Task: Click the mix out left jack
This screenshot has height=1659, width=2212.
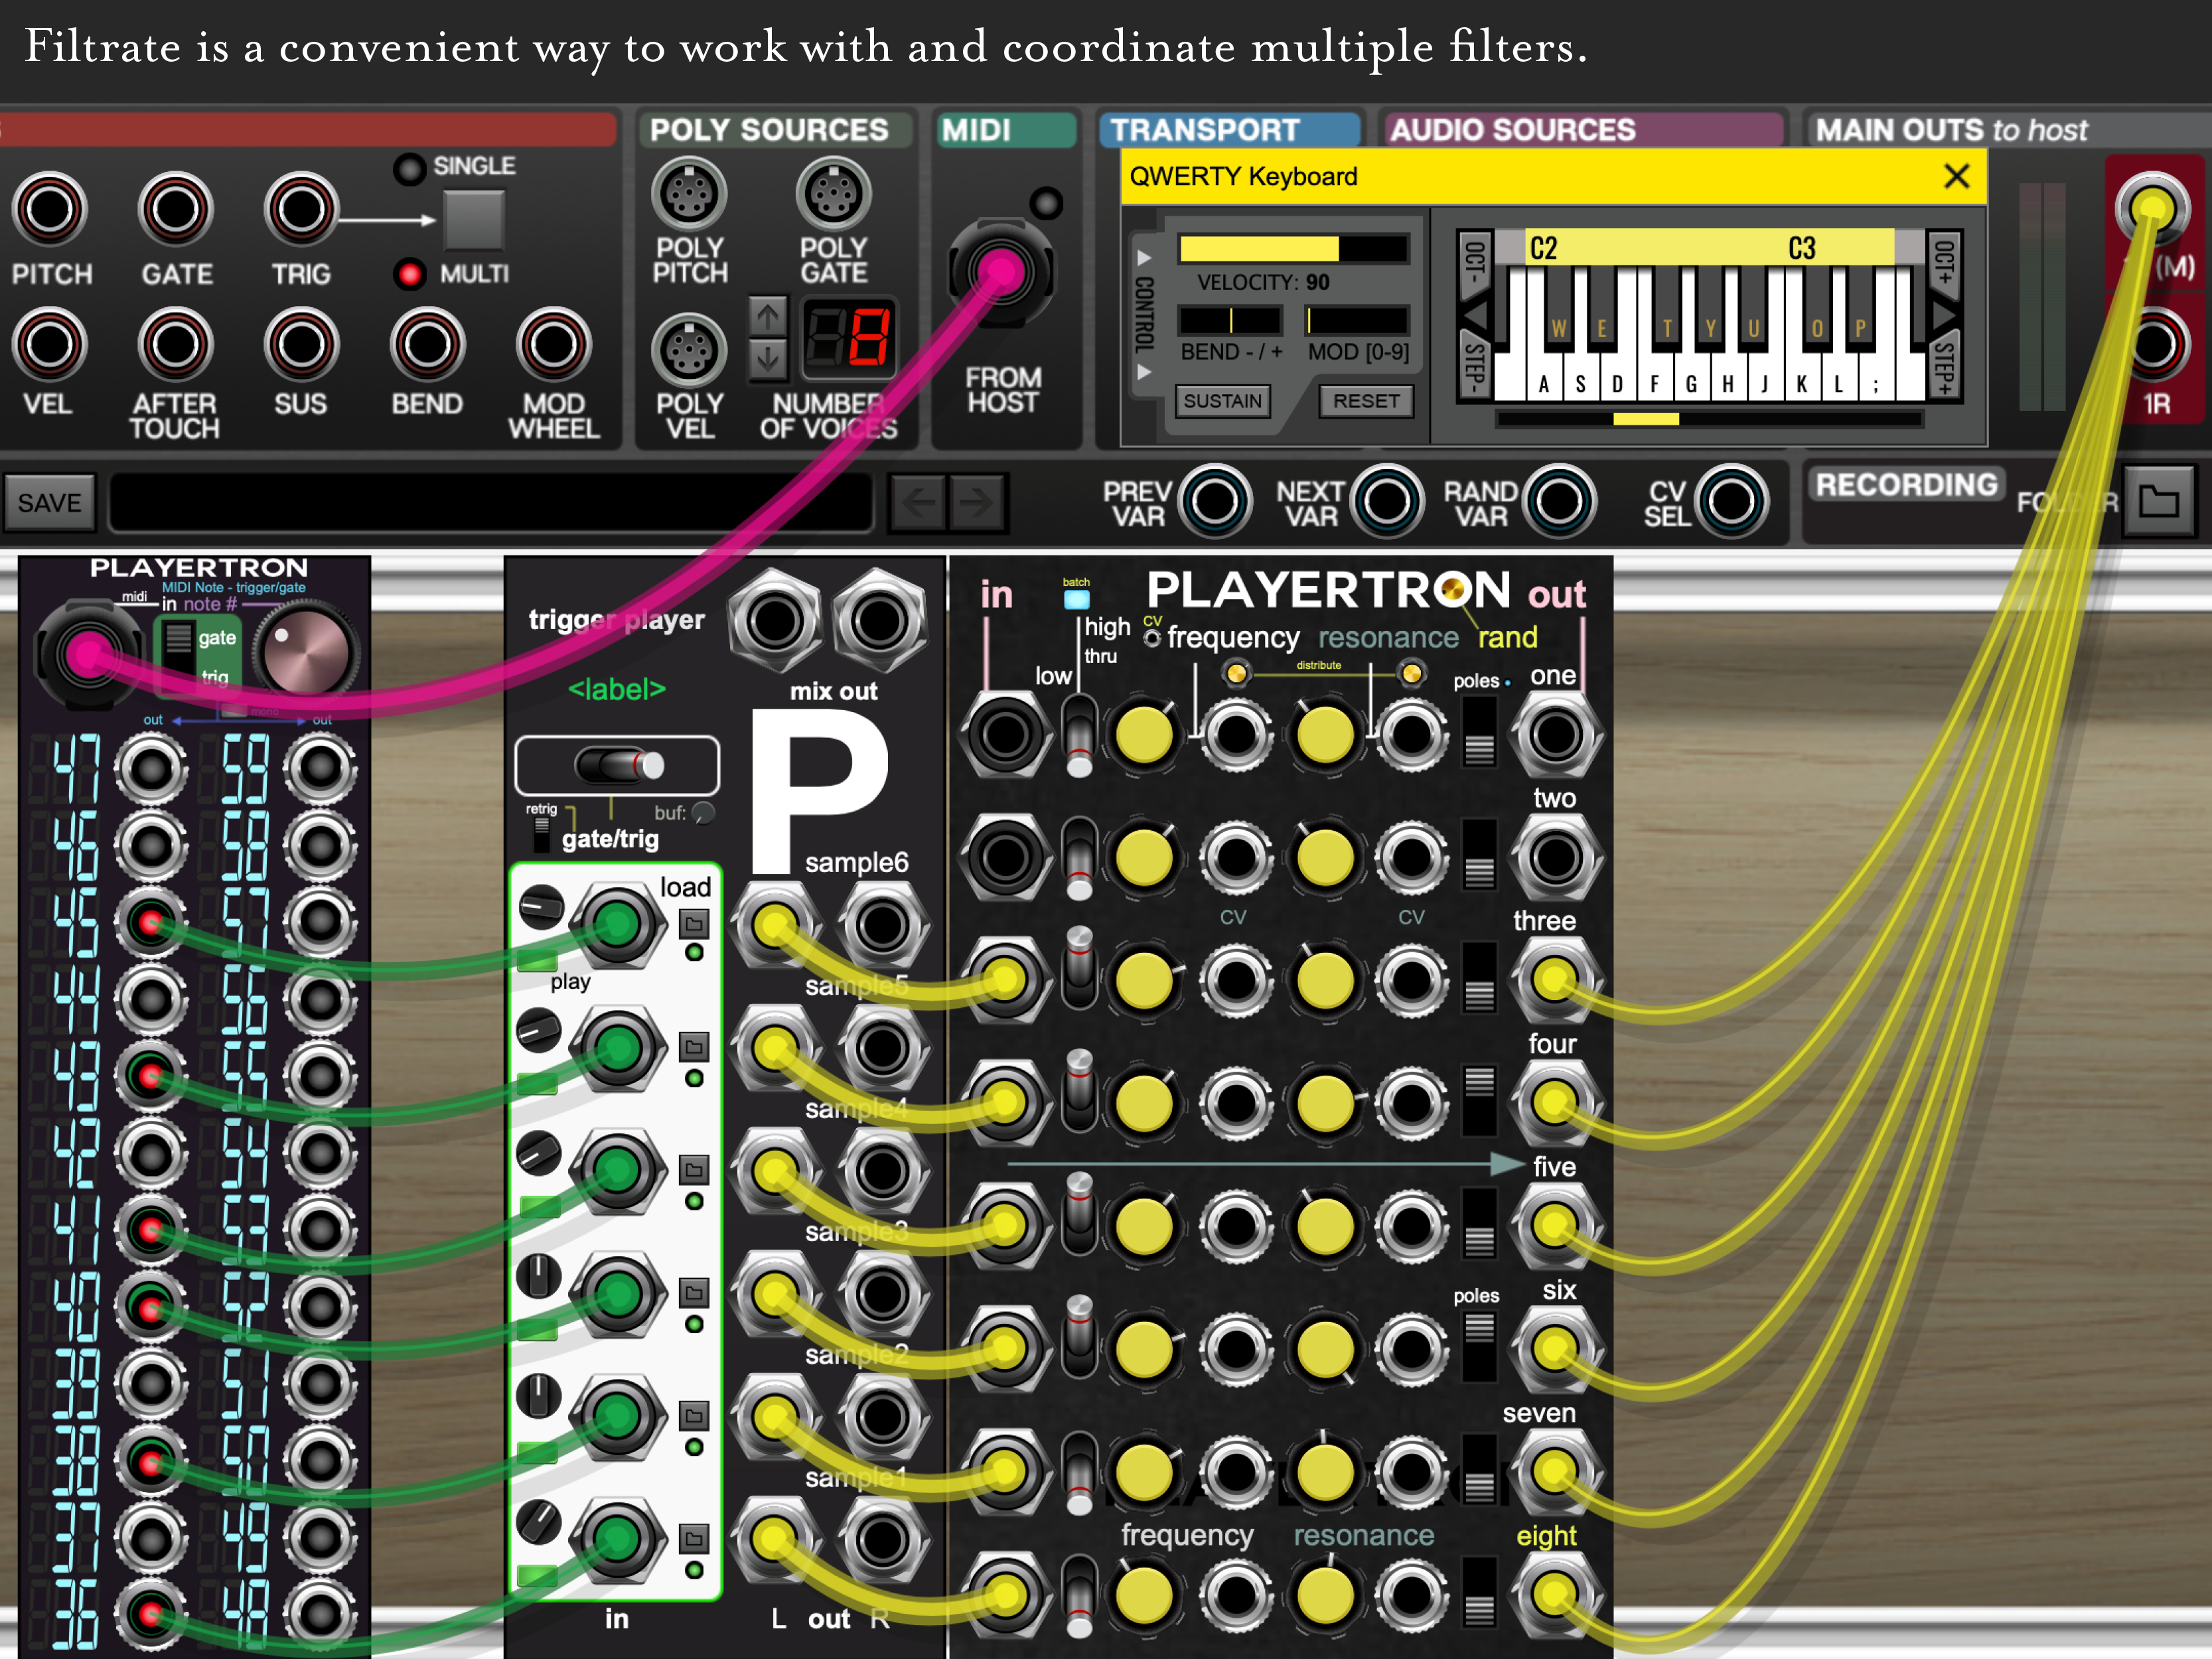Action: pos(774,621)
